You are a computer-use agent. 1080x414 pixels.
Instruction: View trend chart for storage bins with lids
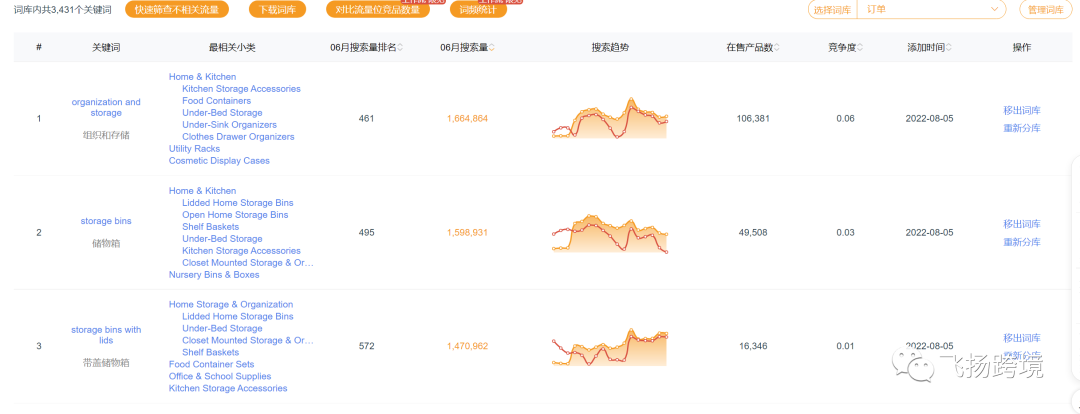tap(609, 347)
